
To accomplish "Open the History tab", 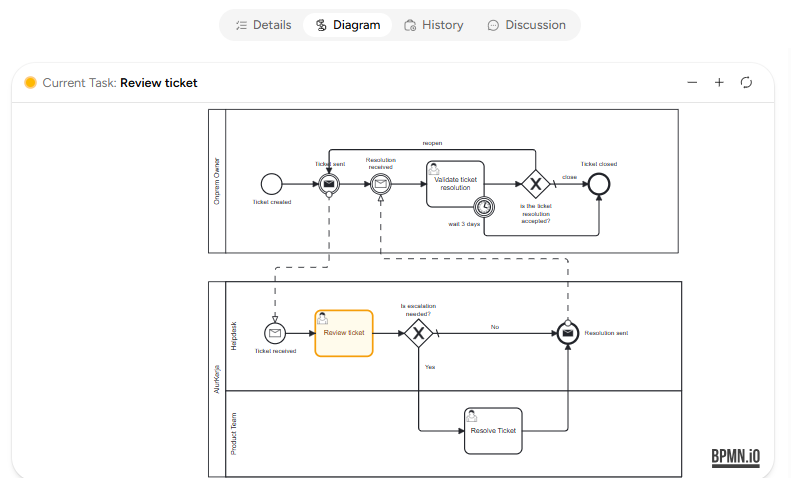I will pyautogui.click(x=434, y=25).
